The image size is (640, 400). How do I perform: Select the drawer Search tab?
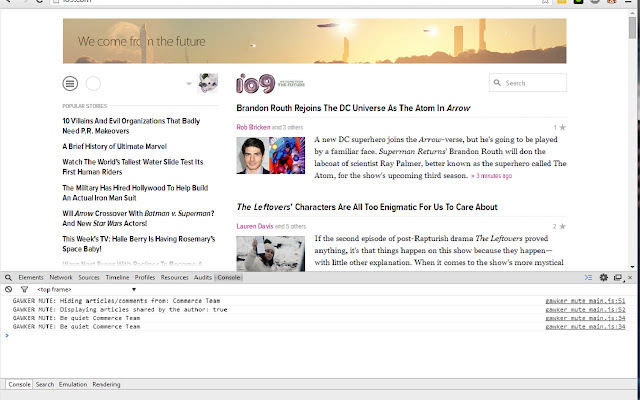(x=45, y=384)
